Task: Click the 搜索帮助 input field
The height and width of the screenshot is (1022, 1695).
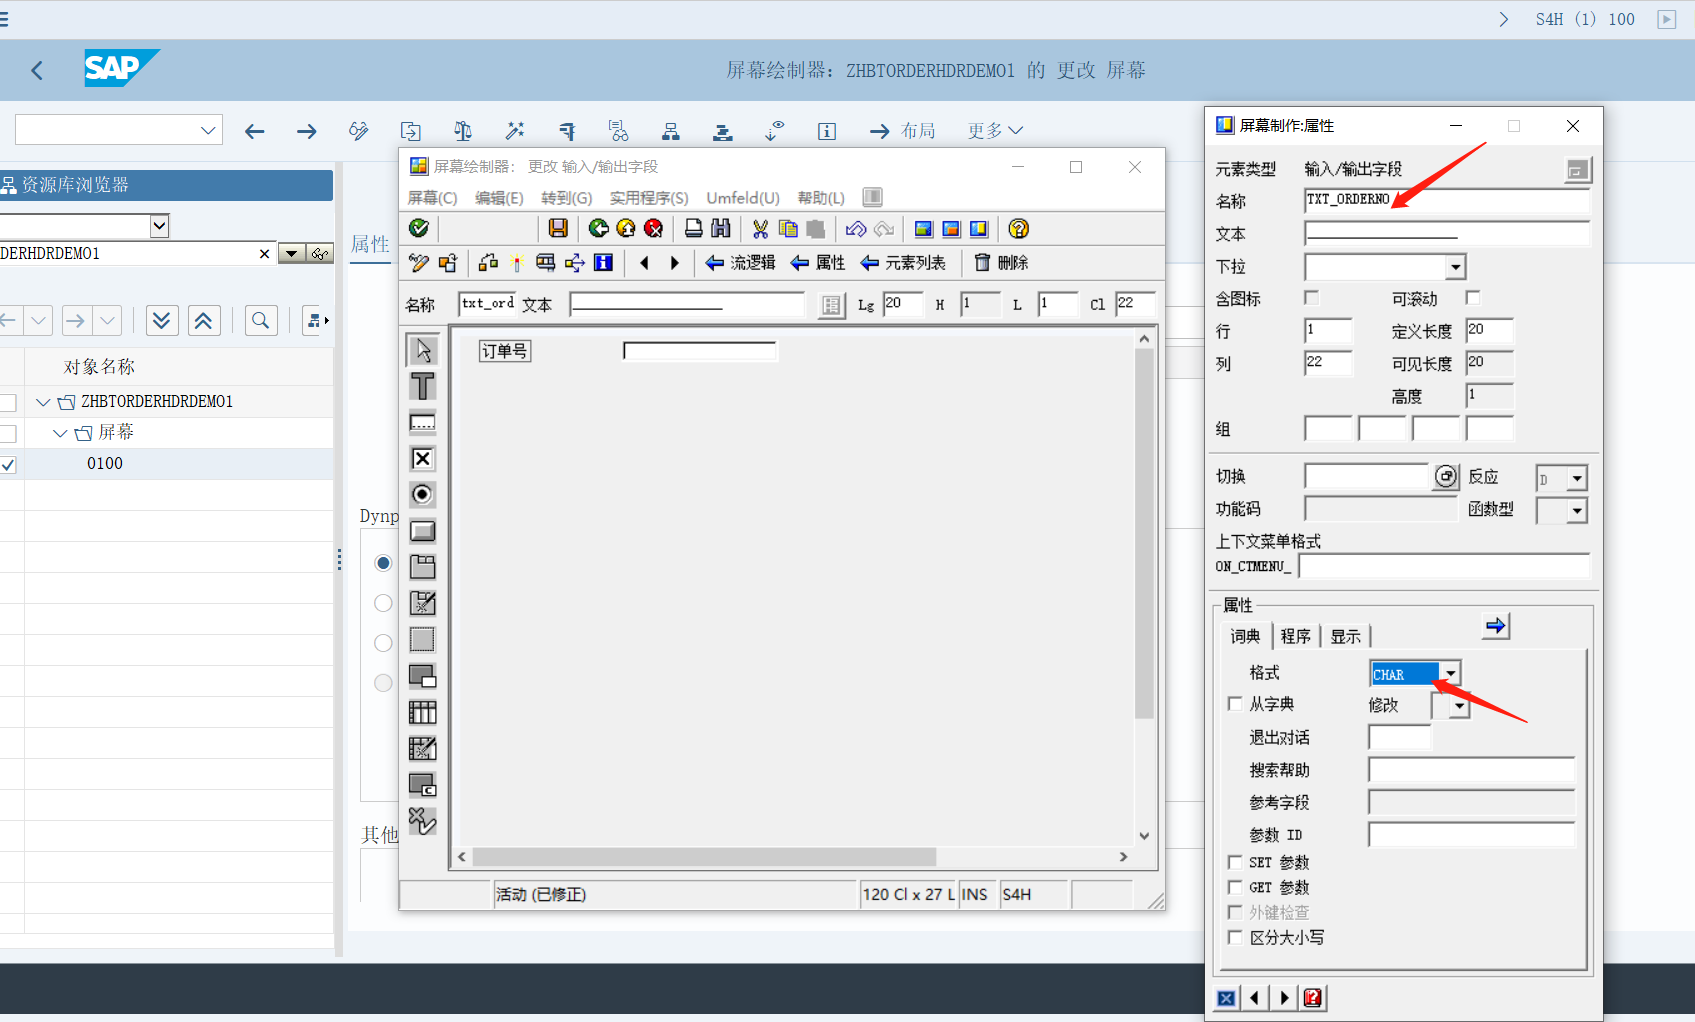Action: coord(1471,770)
